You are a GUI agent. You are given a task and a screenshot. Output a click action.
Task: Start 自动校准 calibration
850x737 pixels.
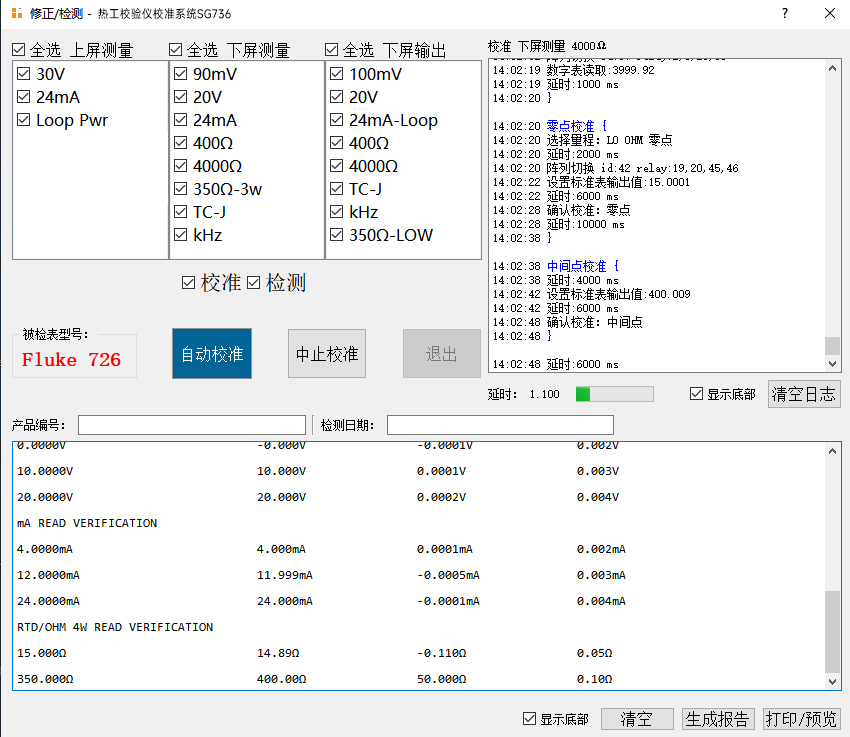[x=212, y=354]
